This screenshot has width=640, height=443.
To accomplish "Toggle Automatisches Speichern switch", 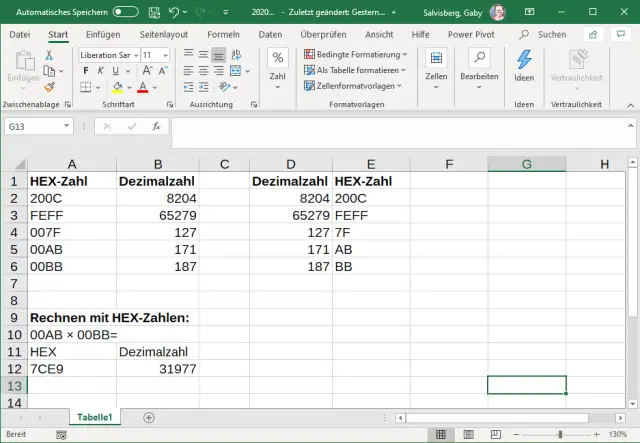I will click(126, 12).
